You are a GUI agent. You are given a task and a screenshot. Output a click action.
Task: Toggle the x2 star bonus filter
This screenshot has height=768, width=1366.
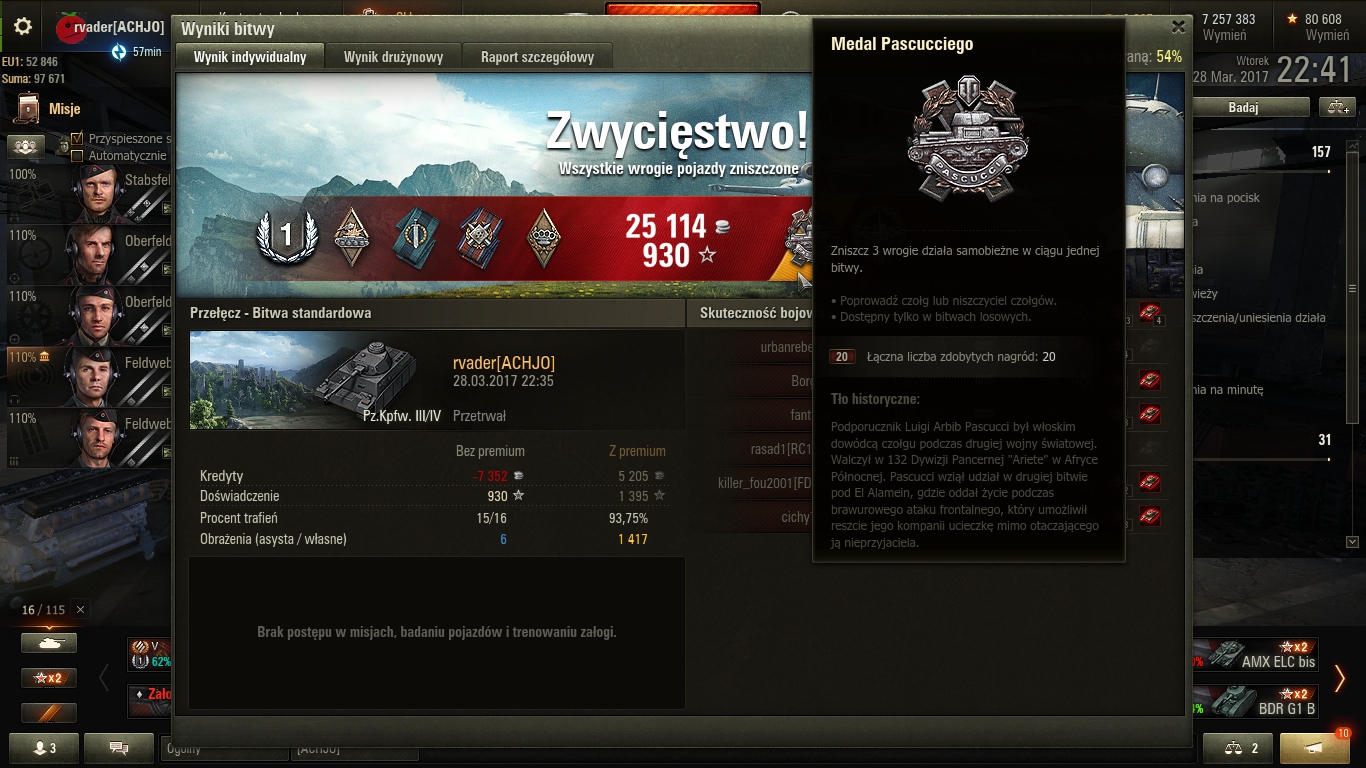(49, 678)
